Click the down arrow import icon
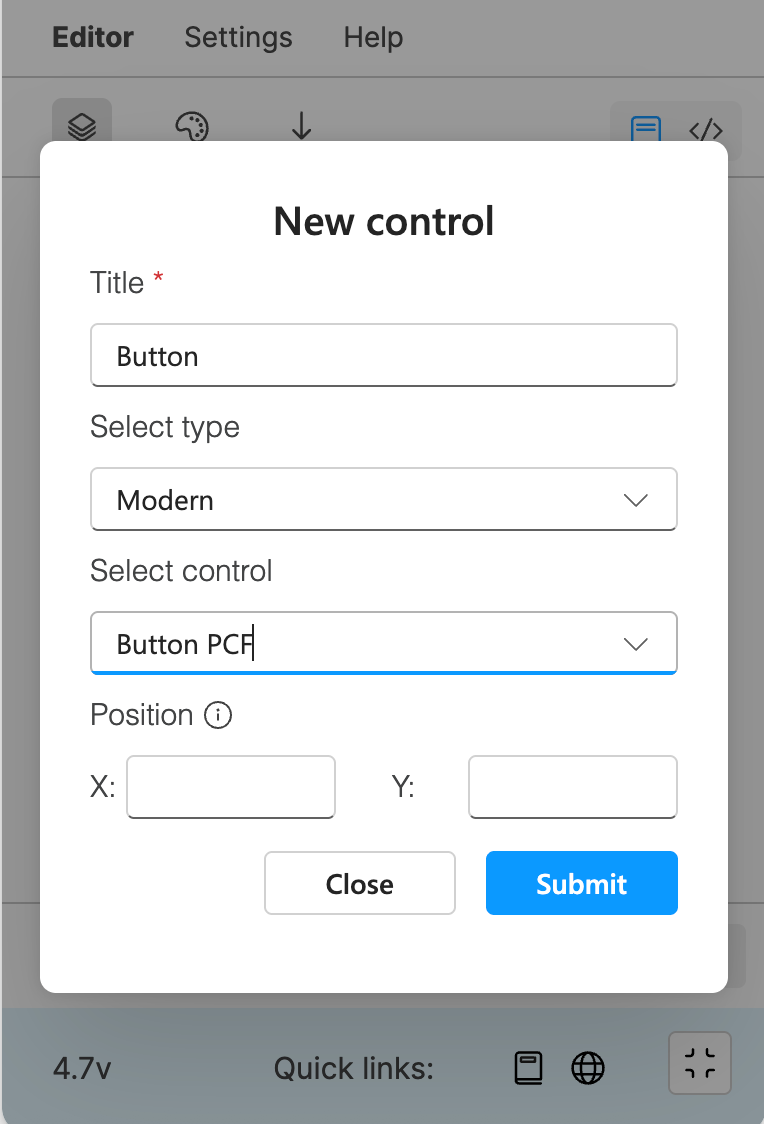Screen dimensions: 764x1124 pyautogui.click(x=302, y=125)
